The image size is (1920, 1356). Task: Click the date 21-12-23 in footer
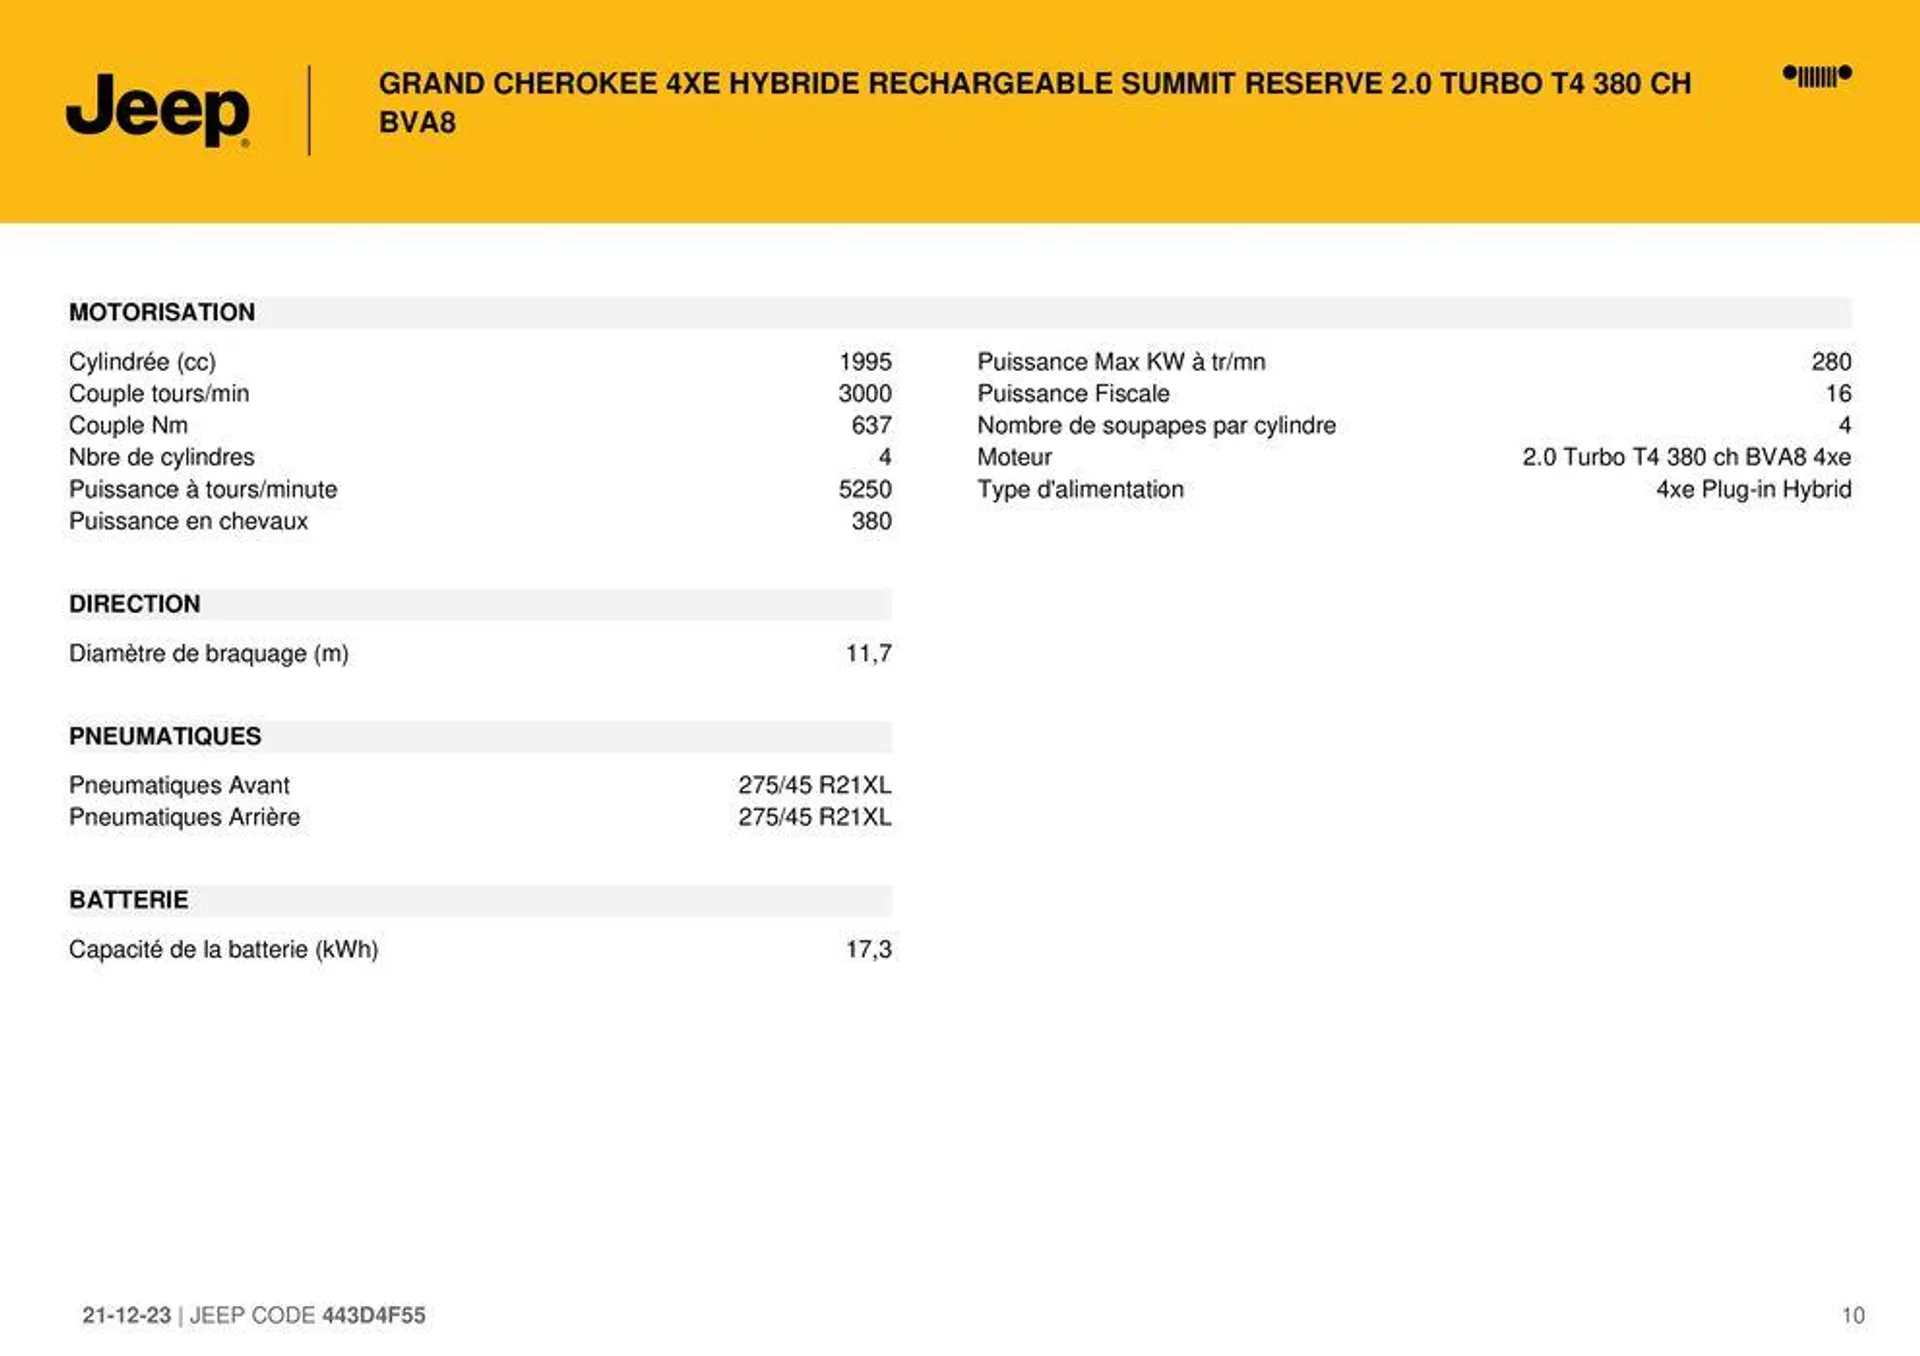point(127,1316)
